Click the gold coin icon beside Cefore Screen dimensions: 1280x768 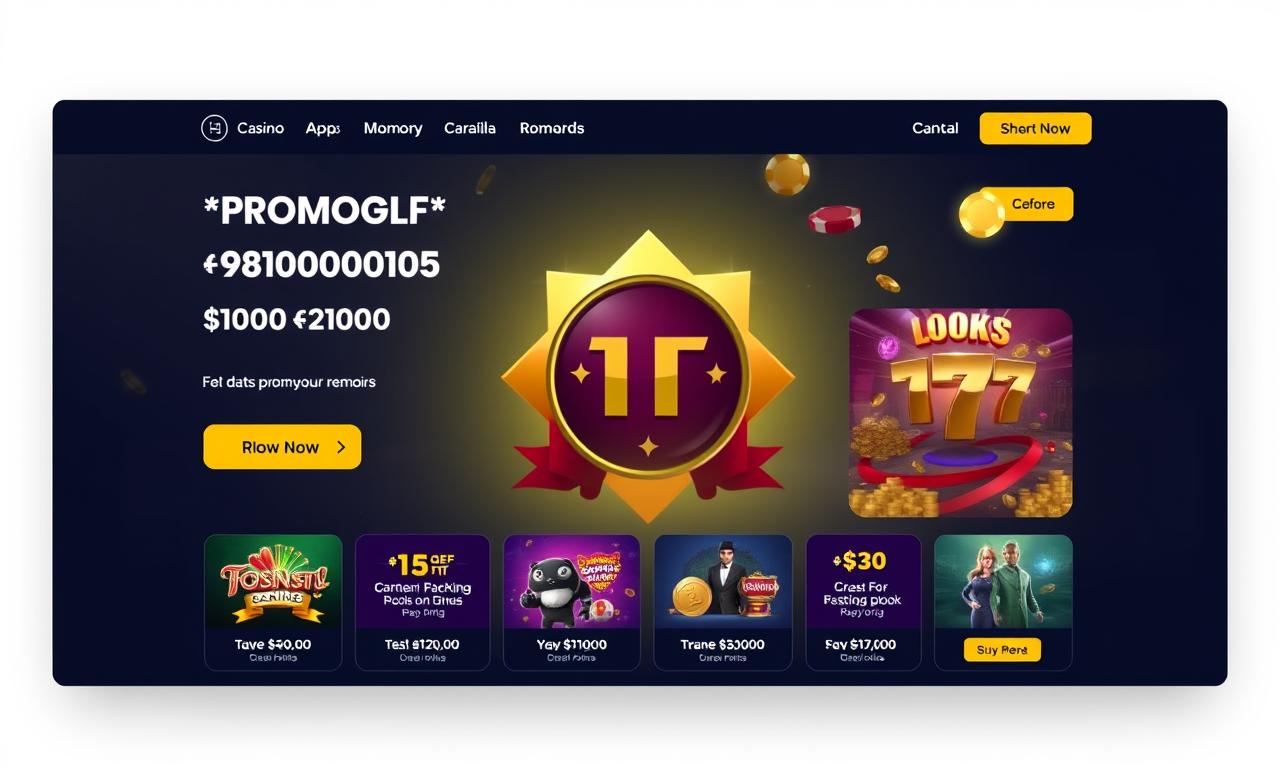coord(981,214)
